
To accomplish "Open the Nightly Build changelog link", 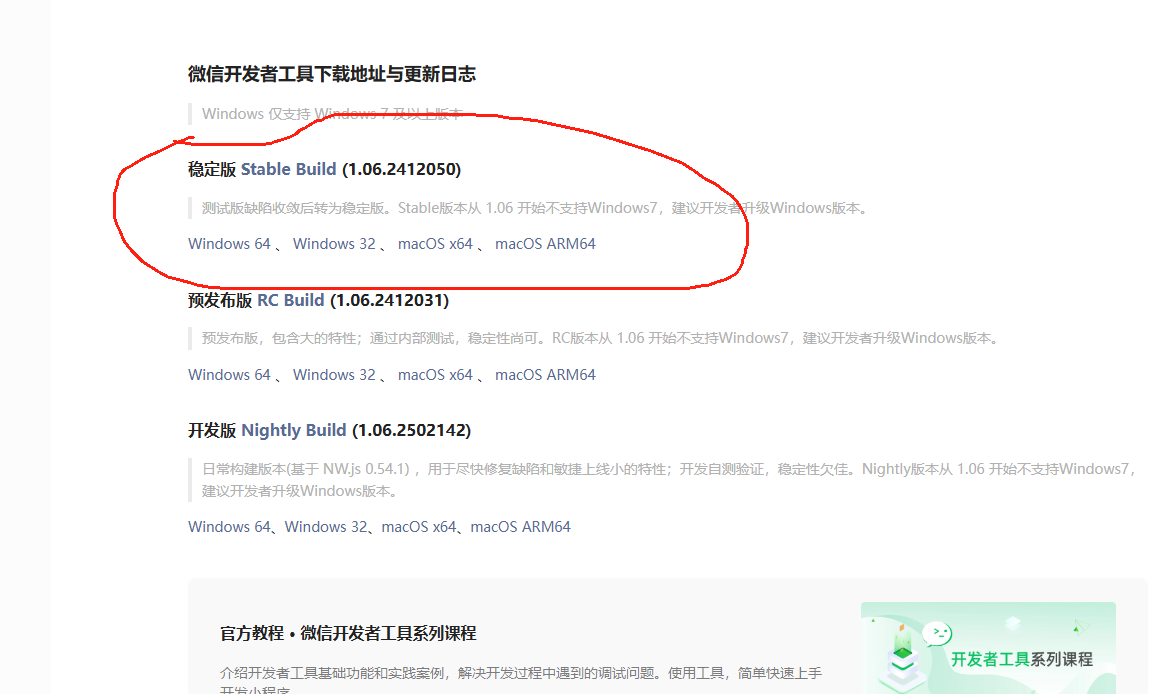I will click(293, 430).
